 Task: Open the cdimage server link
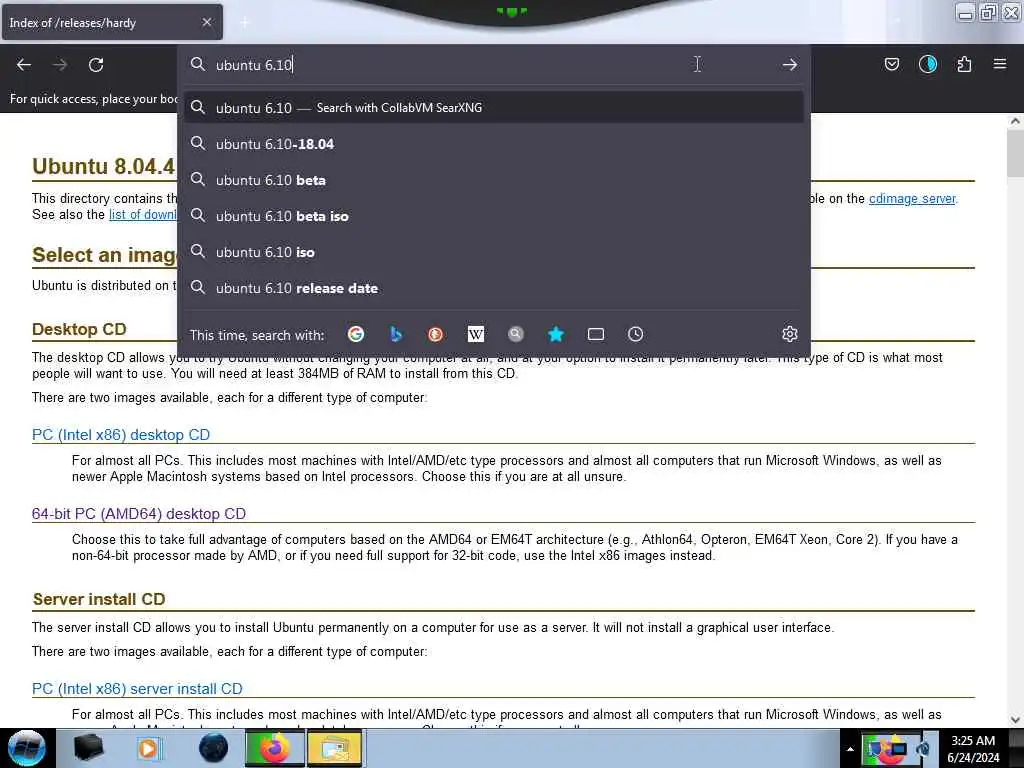(x=912, y=199)
